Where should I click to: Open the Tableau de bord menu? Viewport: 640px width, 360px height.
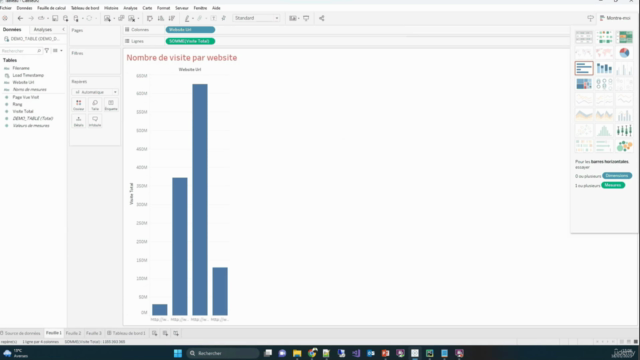(x=85, y=8)
